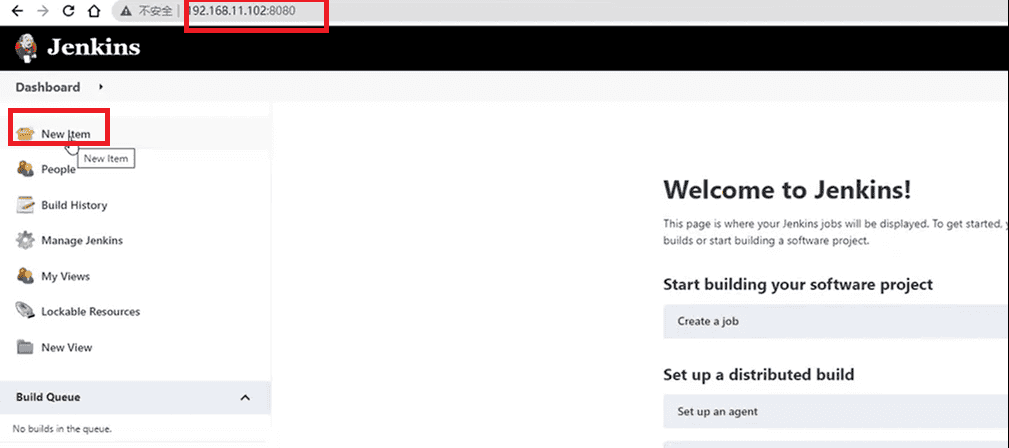This screenshot has width=1009, height=448.
Task: Click the Jenkins title text
Action: 93,47
